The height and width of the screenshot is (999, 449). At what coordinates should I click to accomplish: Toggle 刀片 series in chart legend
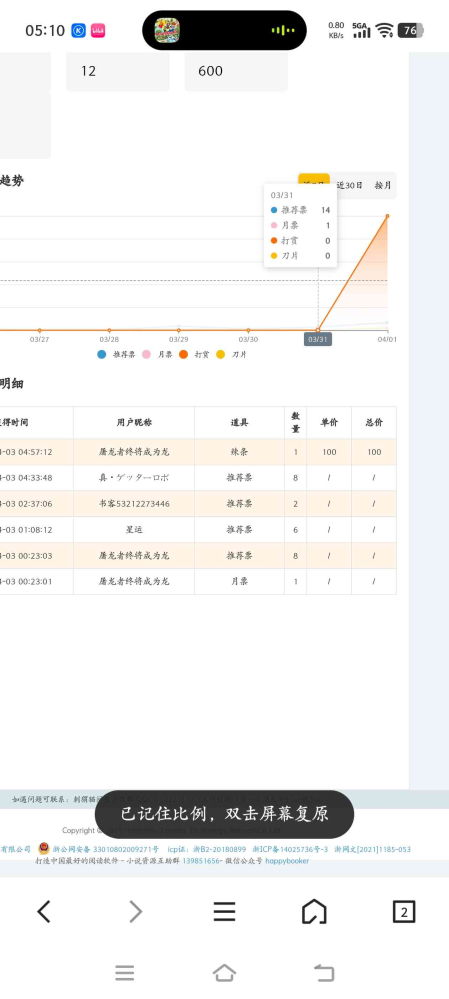(231, 354)
